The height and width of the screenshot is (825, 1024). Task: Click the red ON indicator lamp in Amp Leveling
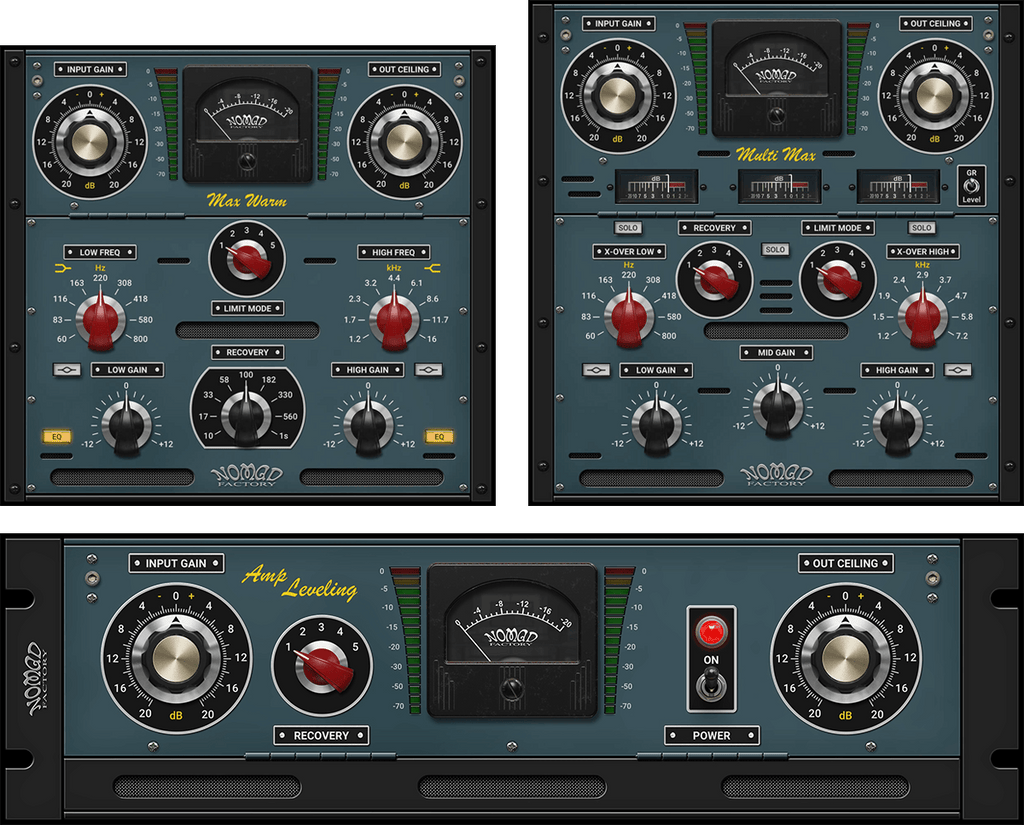point(711,632)
